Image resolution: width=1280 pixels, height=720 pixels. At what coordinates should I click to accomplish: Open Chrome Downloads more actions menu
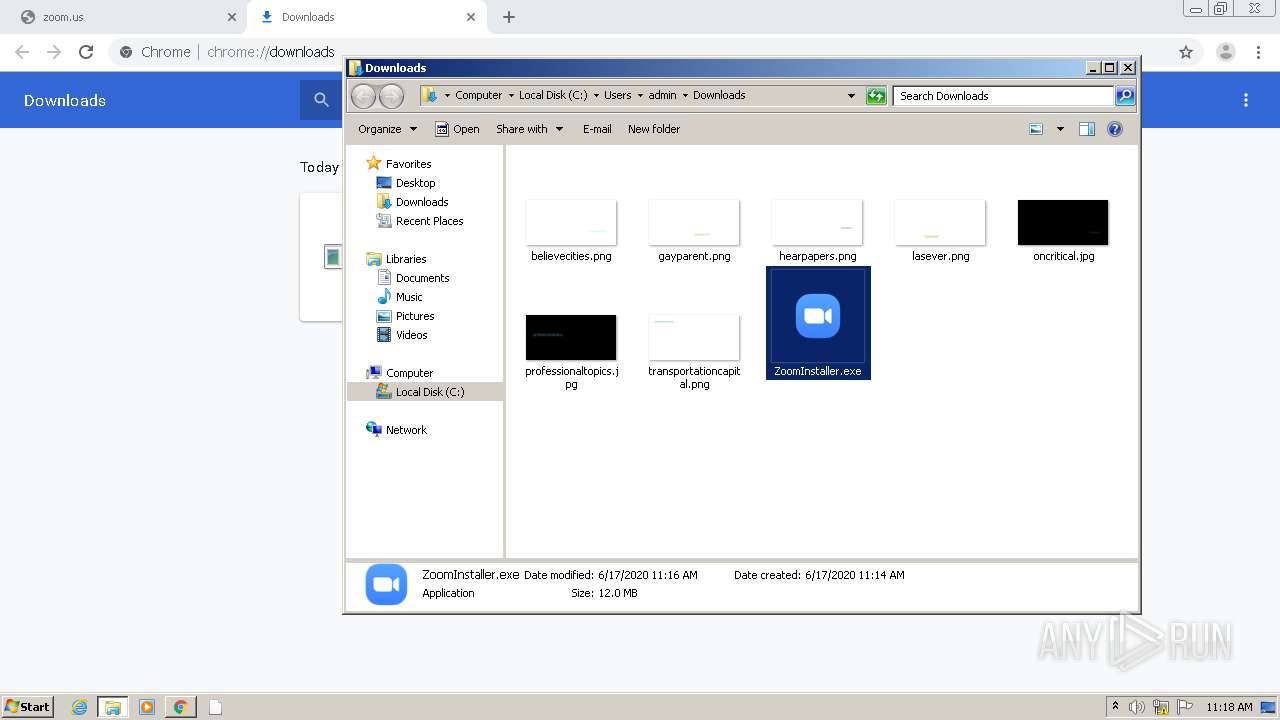pos(1246,100)
